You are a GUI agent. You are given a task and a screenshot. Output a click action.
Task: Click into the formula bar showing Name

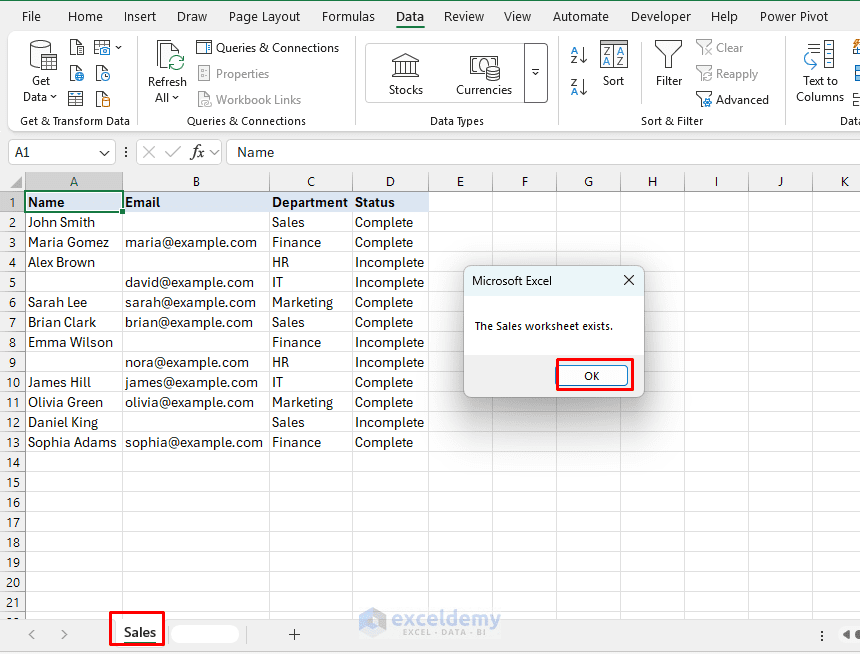tap(543, 152)
